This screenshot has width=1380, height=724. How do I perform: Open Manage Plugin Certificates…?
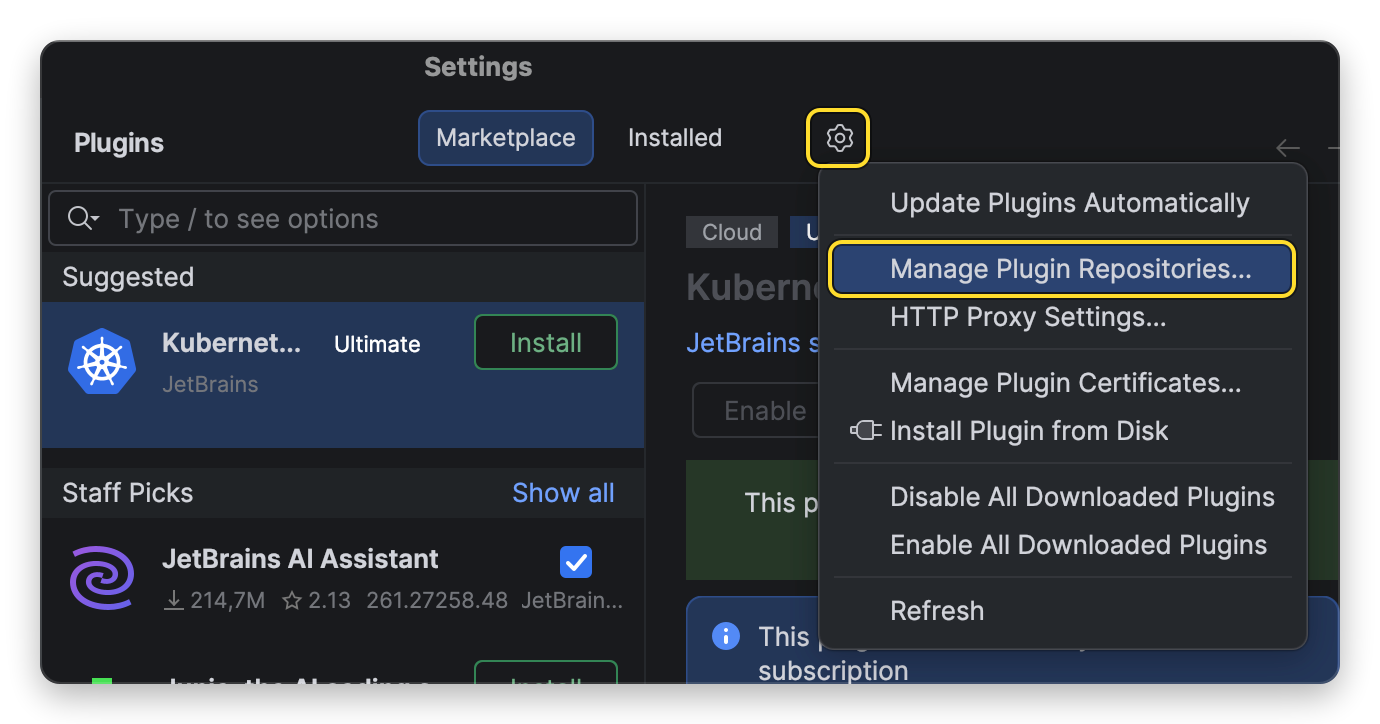click(x=1063, y=383)
